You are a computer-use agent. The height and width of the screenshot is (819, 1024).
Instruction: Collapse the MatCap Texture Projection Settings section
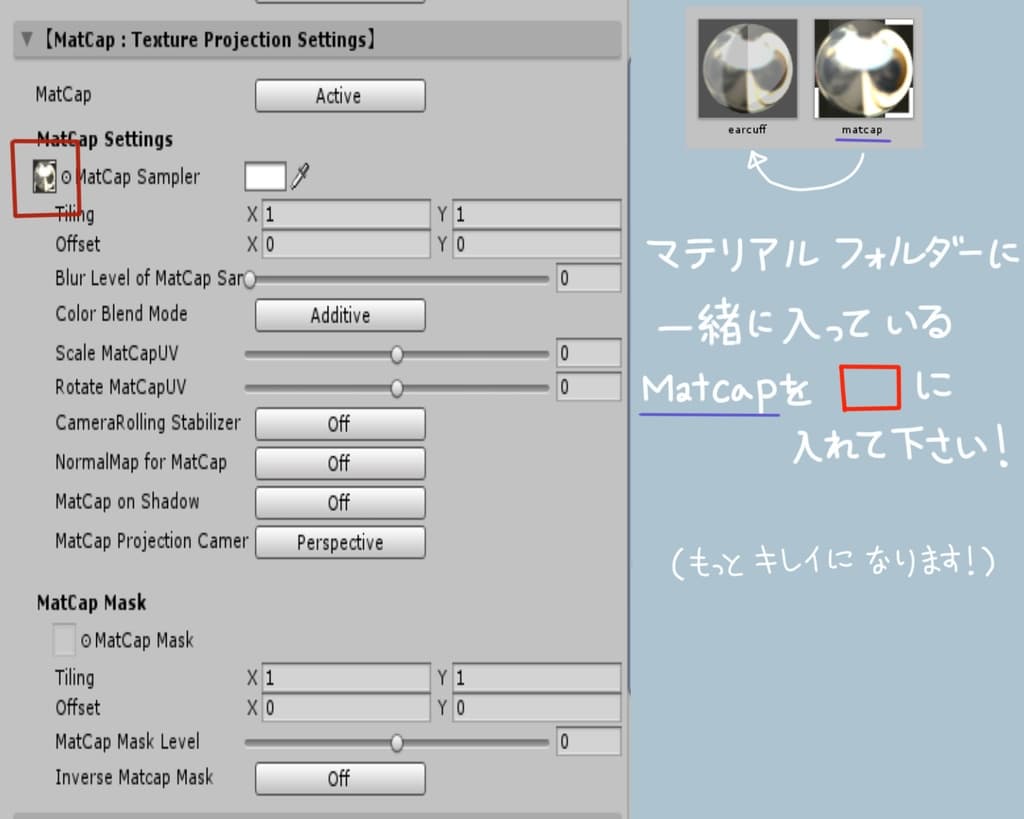(x=27, y=39)
